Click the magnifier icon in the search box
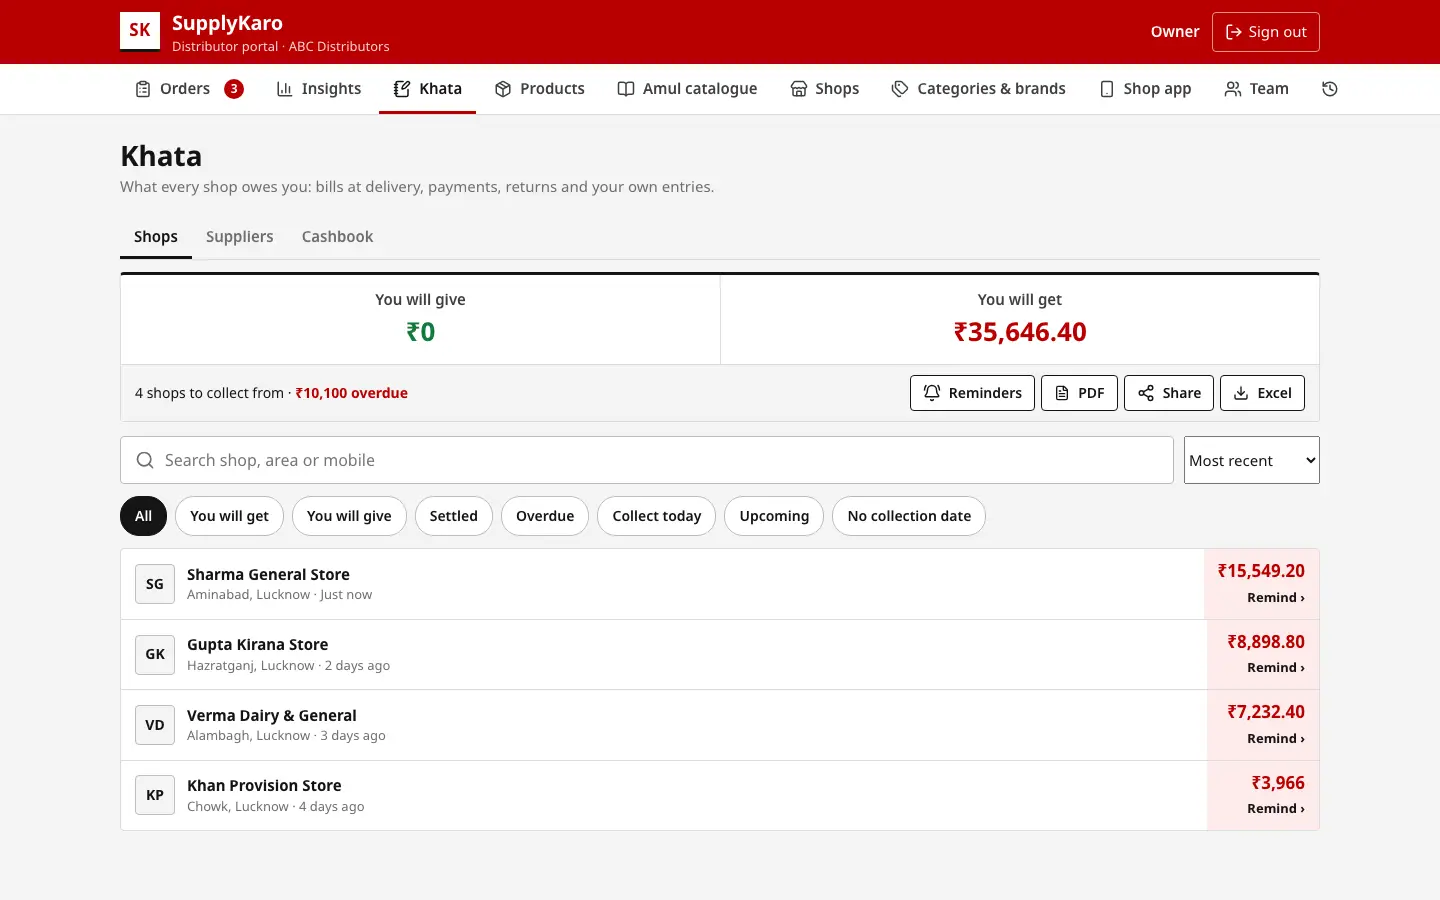The width and height of the screenshot is (1440, 900). [145, 460]
